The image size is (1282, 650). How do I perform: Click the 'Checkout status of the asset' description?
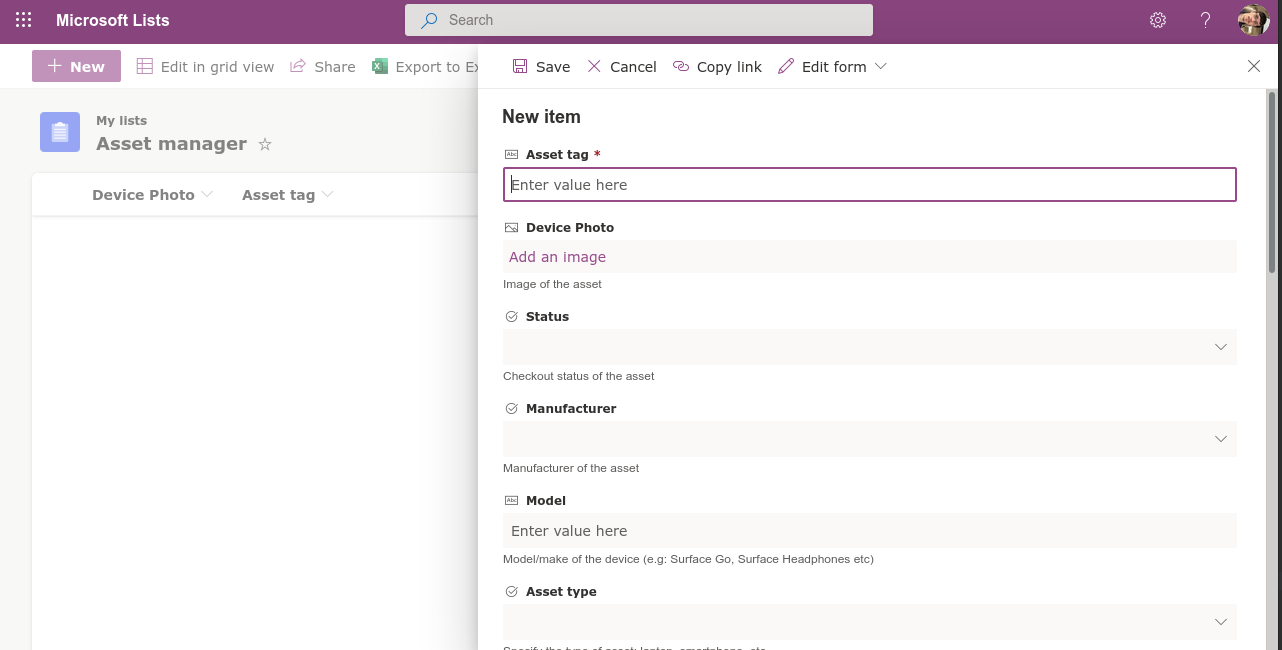(579, 376)
